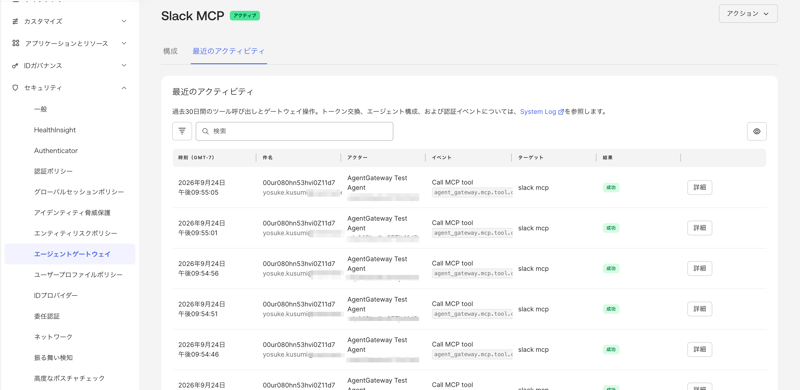Expand the アプリケーションとリソース chevron
The height and width of the screenshot is (390, 800).
point(124,43)
